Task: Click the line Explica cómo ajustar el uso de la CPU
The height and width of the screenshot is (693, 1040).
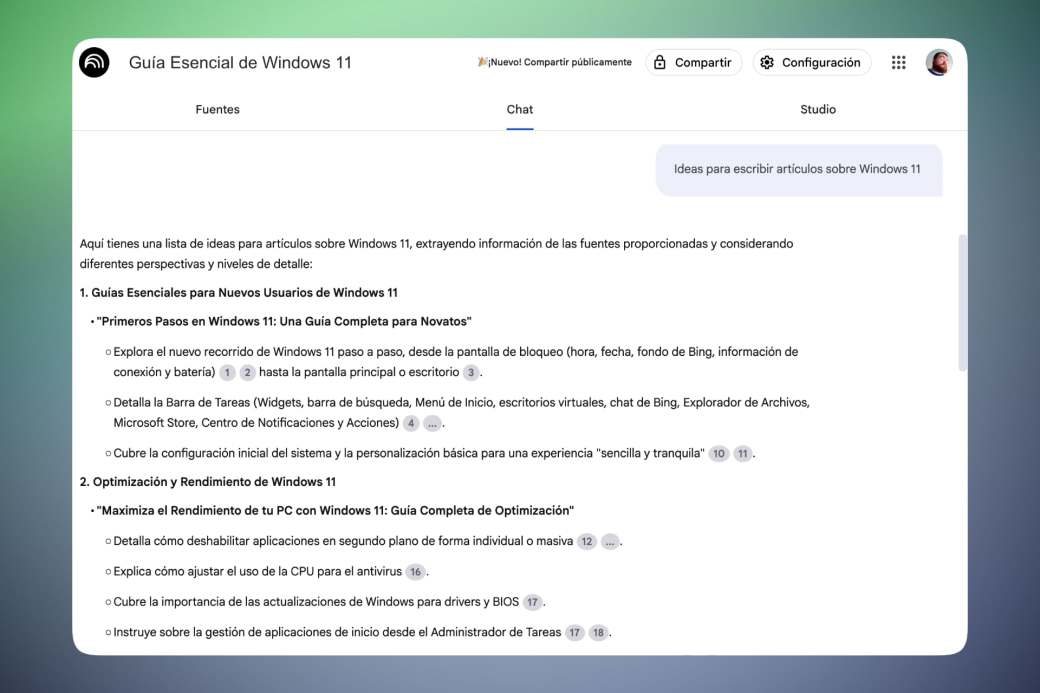Action: [x=257, y=572]
